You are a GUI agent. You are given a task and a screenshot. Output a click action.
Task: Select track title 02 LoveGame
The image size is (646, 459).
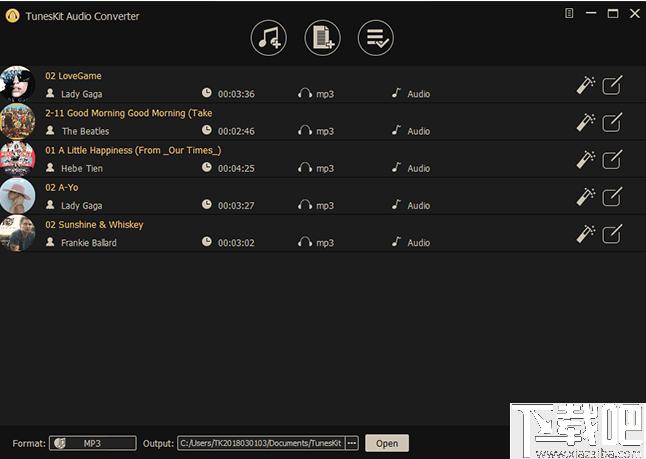(73, 76)
